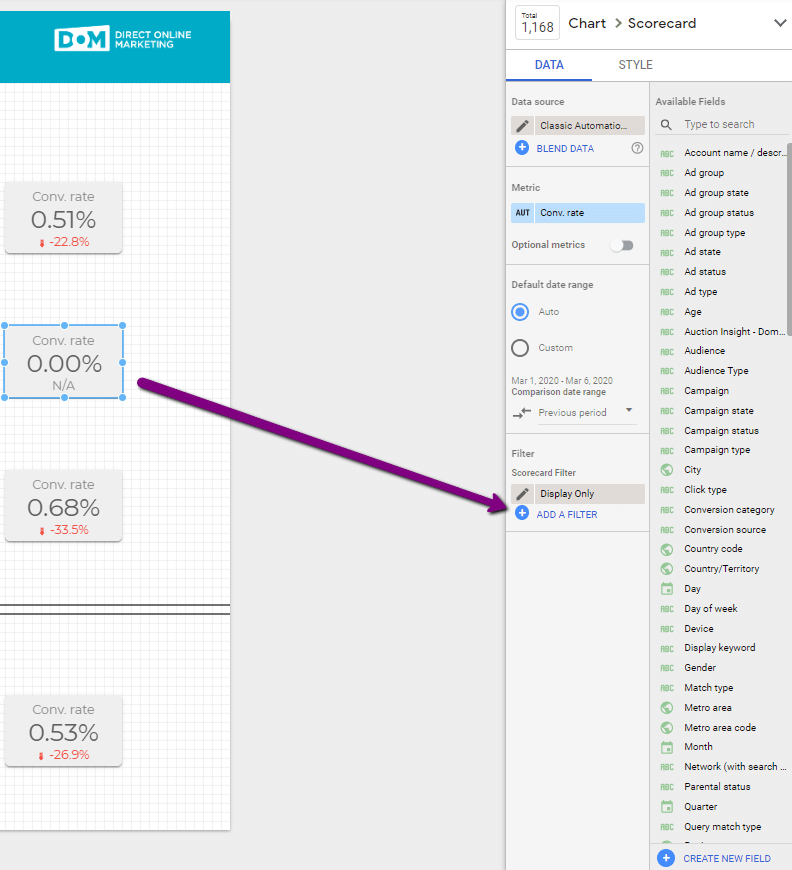Click the globe icon next to Country code
Viewport: 792px width, 870px height.
click(x=667, y=549)
